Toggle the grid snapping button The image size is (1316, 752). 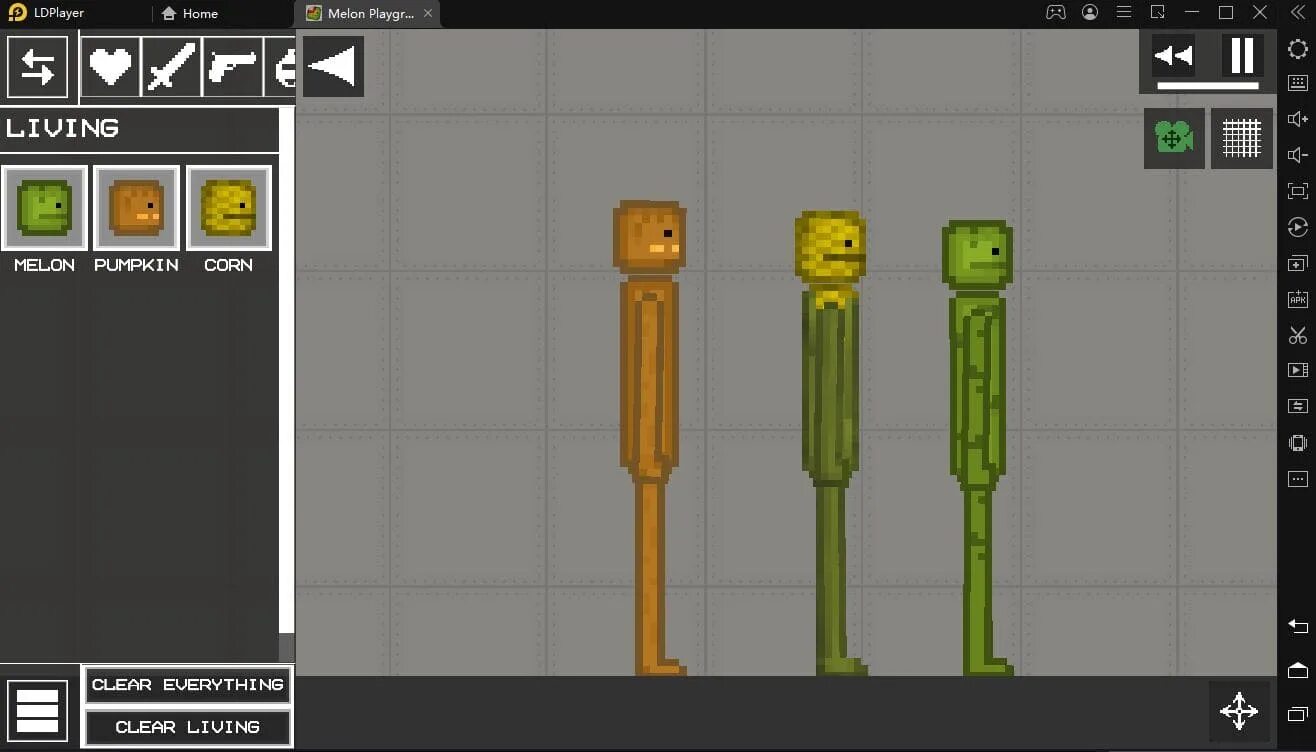click(1241, 138)
